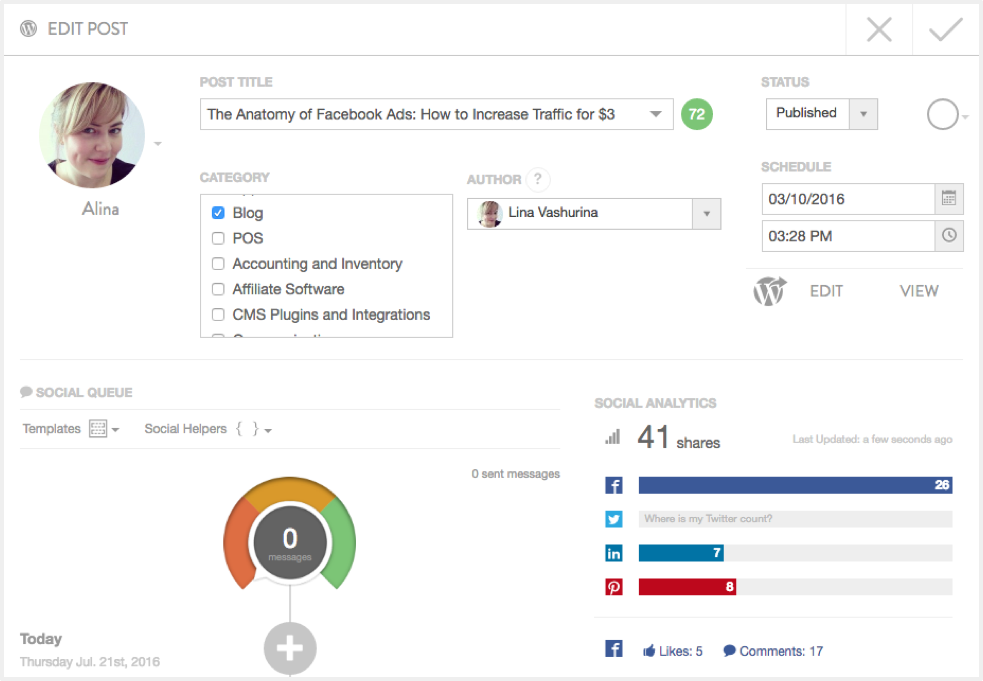Click the post title text field
Screen dimensions: 983x681
[436, 114]
